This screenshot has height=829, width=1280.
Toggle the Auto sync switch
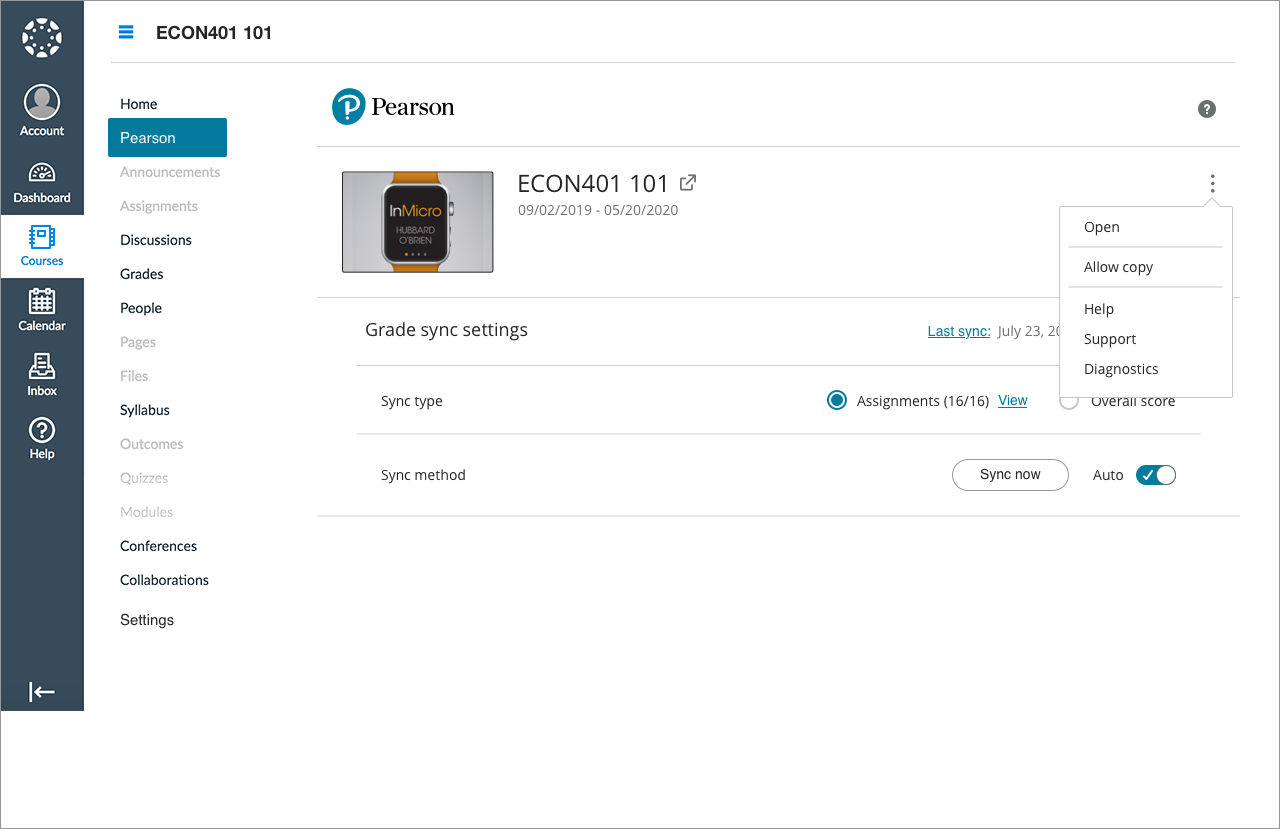point(1156,475)
